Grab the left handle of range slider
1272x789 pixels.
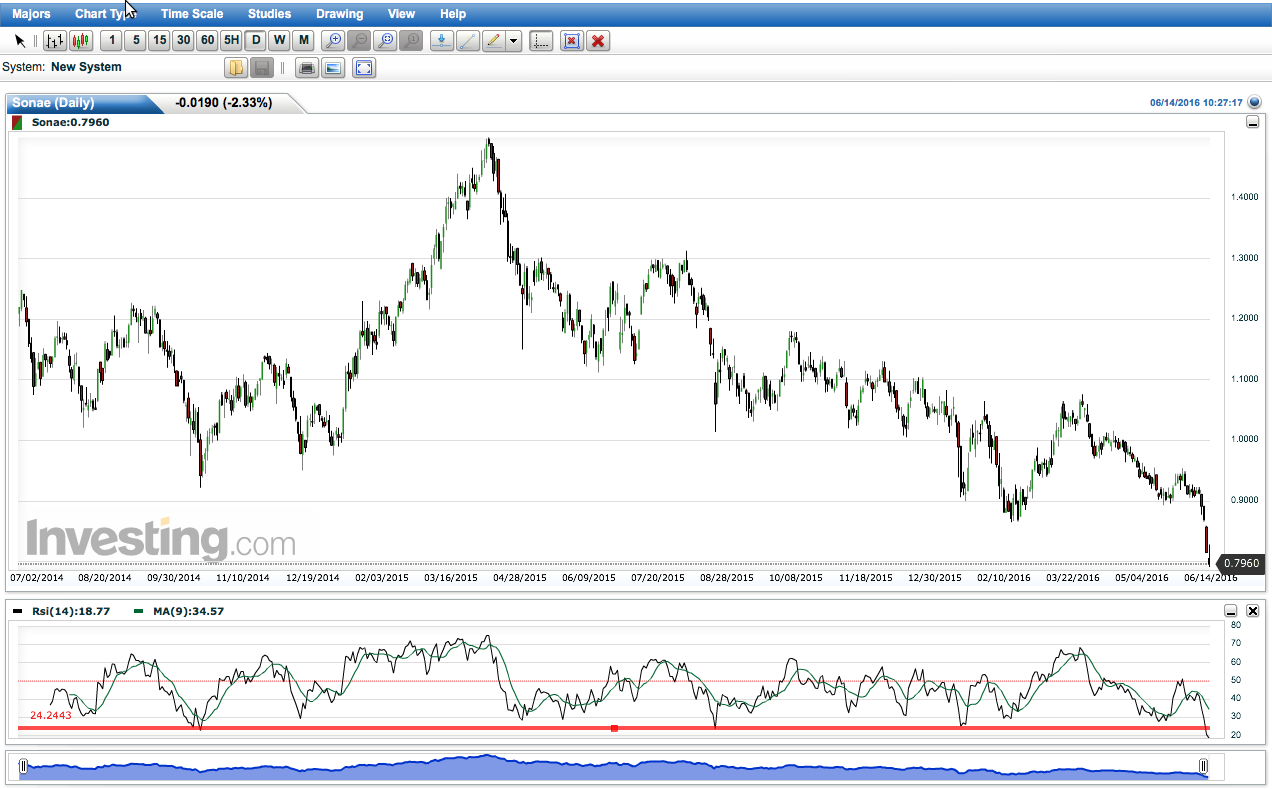click(23, 767)
